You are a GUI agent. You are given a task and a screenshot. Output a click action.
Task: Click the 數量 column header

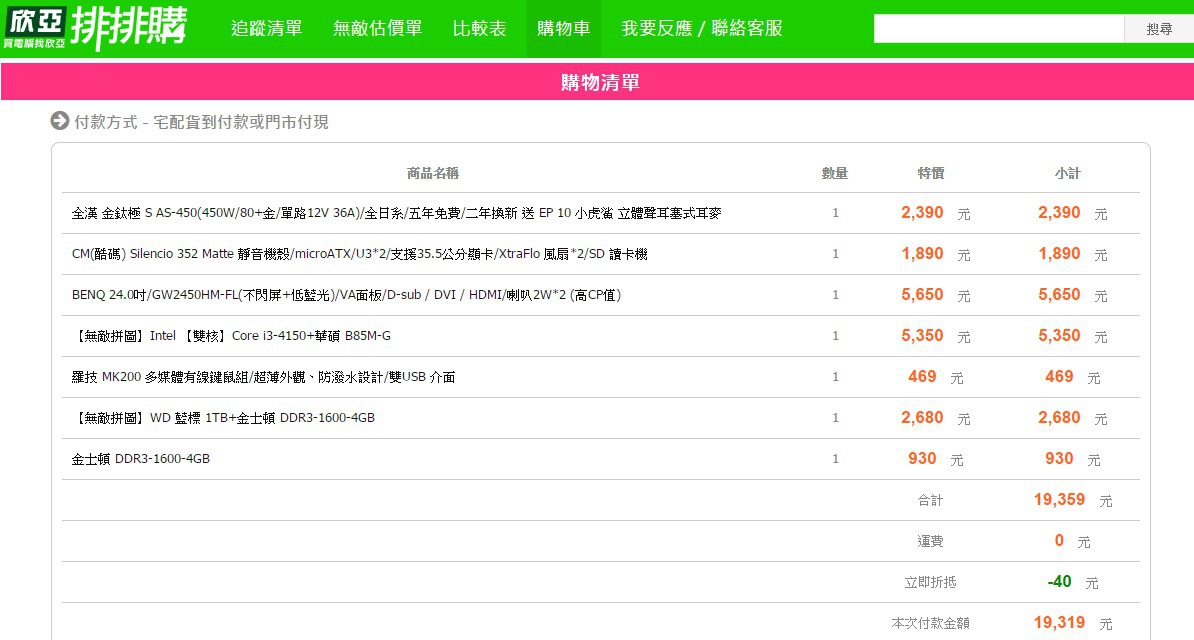[x=835, y=173]
